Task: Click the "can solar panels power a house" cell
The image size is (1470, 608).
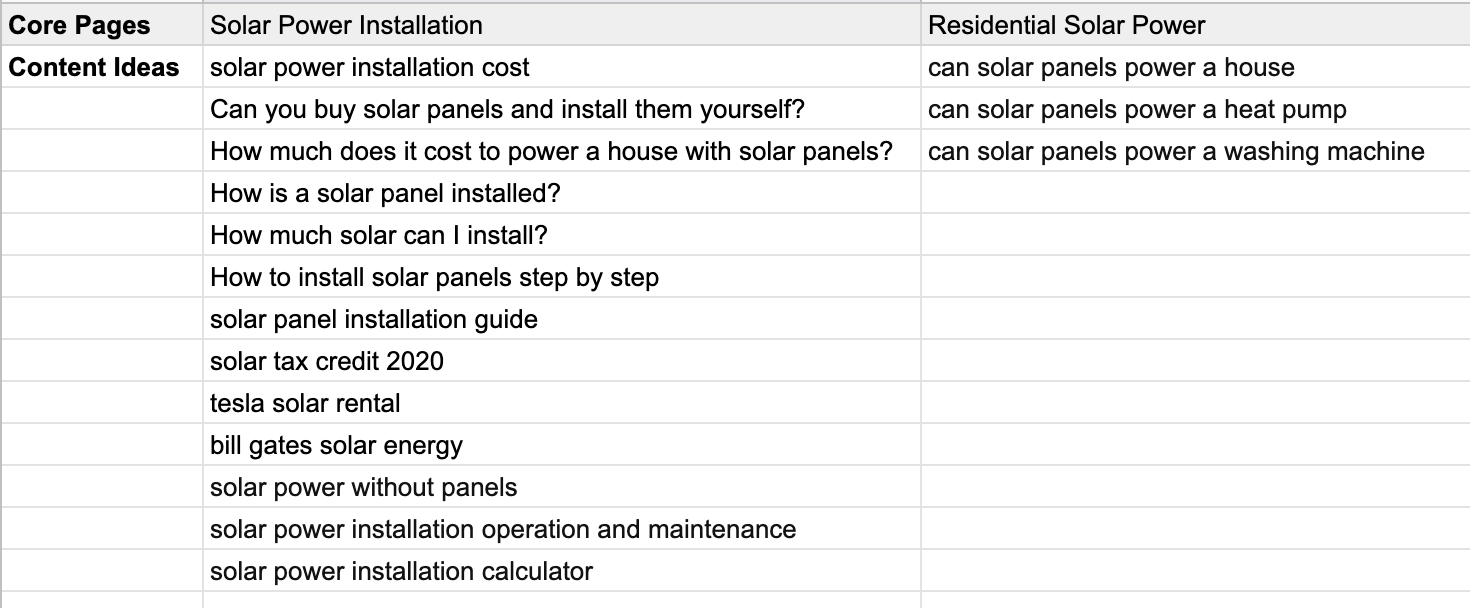Action: (1111, 67)
